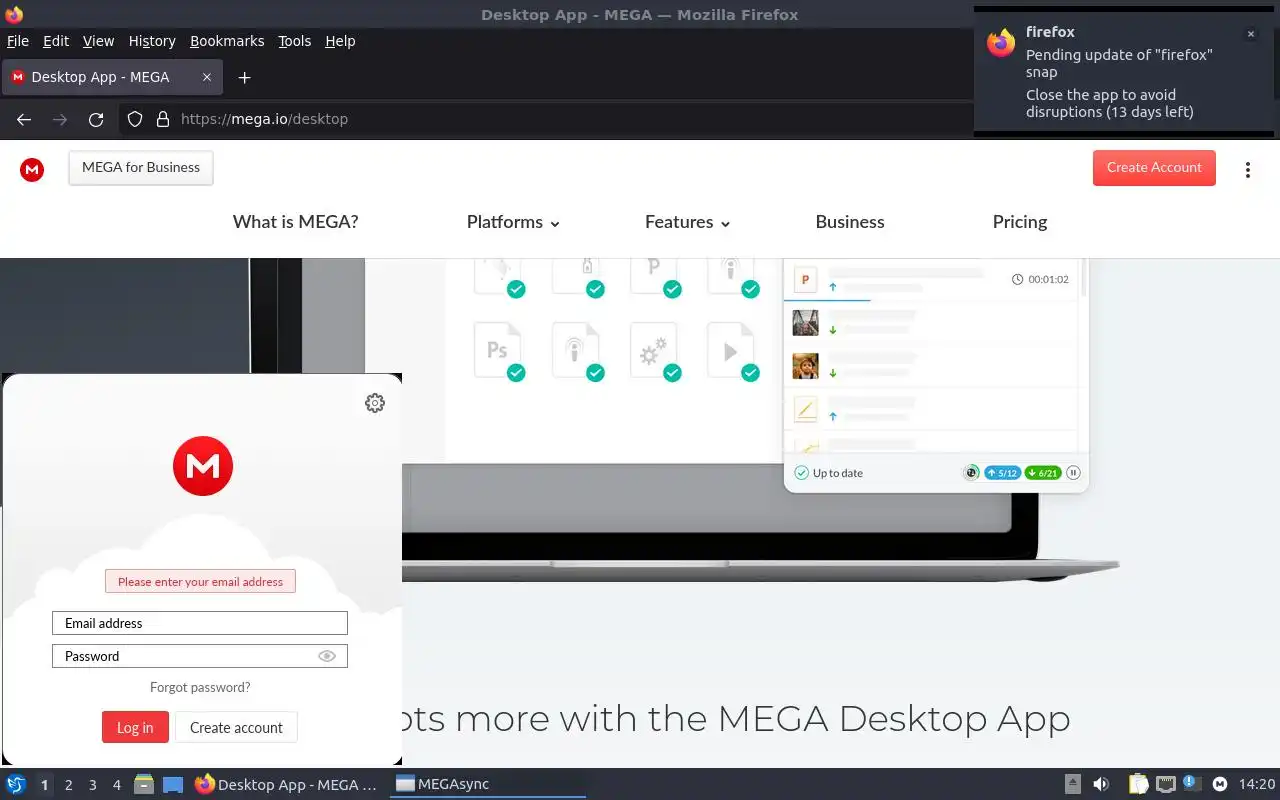The width and height of the screenshot is (1280, 800).
Task: Click the 14:20 panel clock
Action: tap(1257, 784)
